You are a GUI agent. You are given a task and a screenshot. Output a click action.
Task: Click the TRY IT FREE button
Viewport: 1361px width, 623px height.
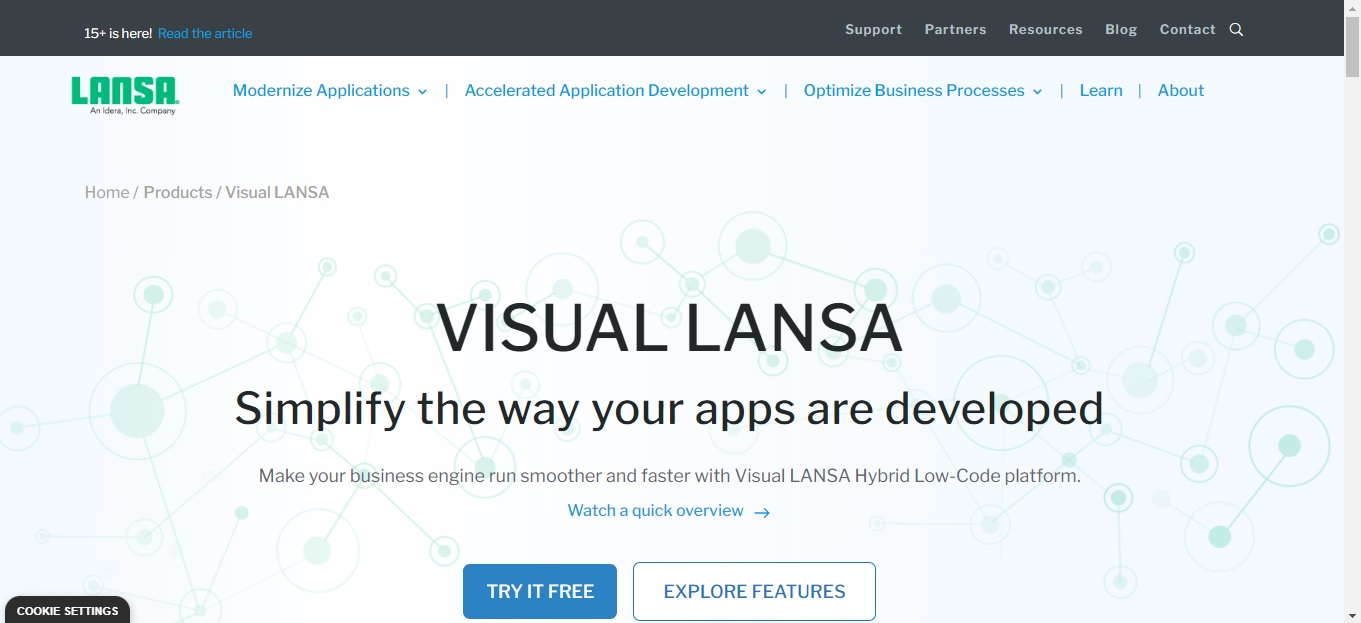tap(540, 591)
